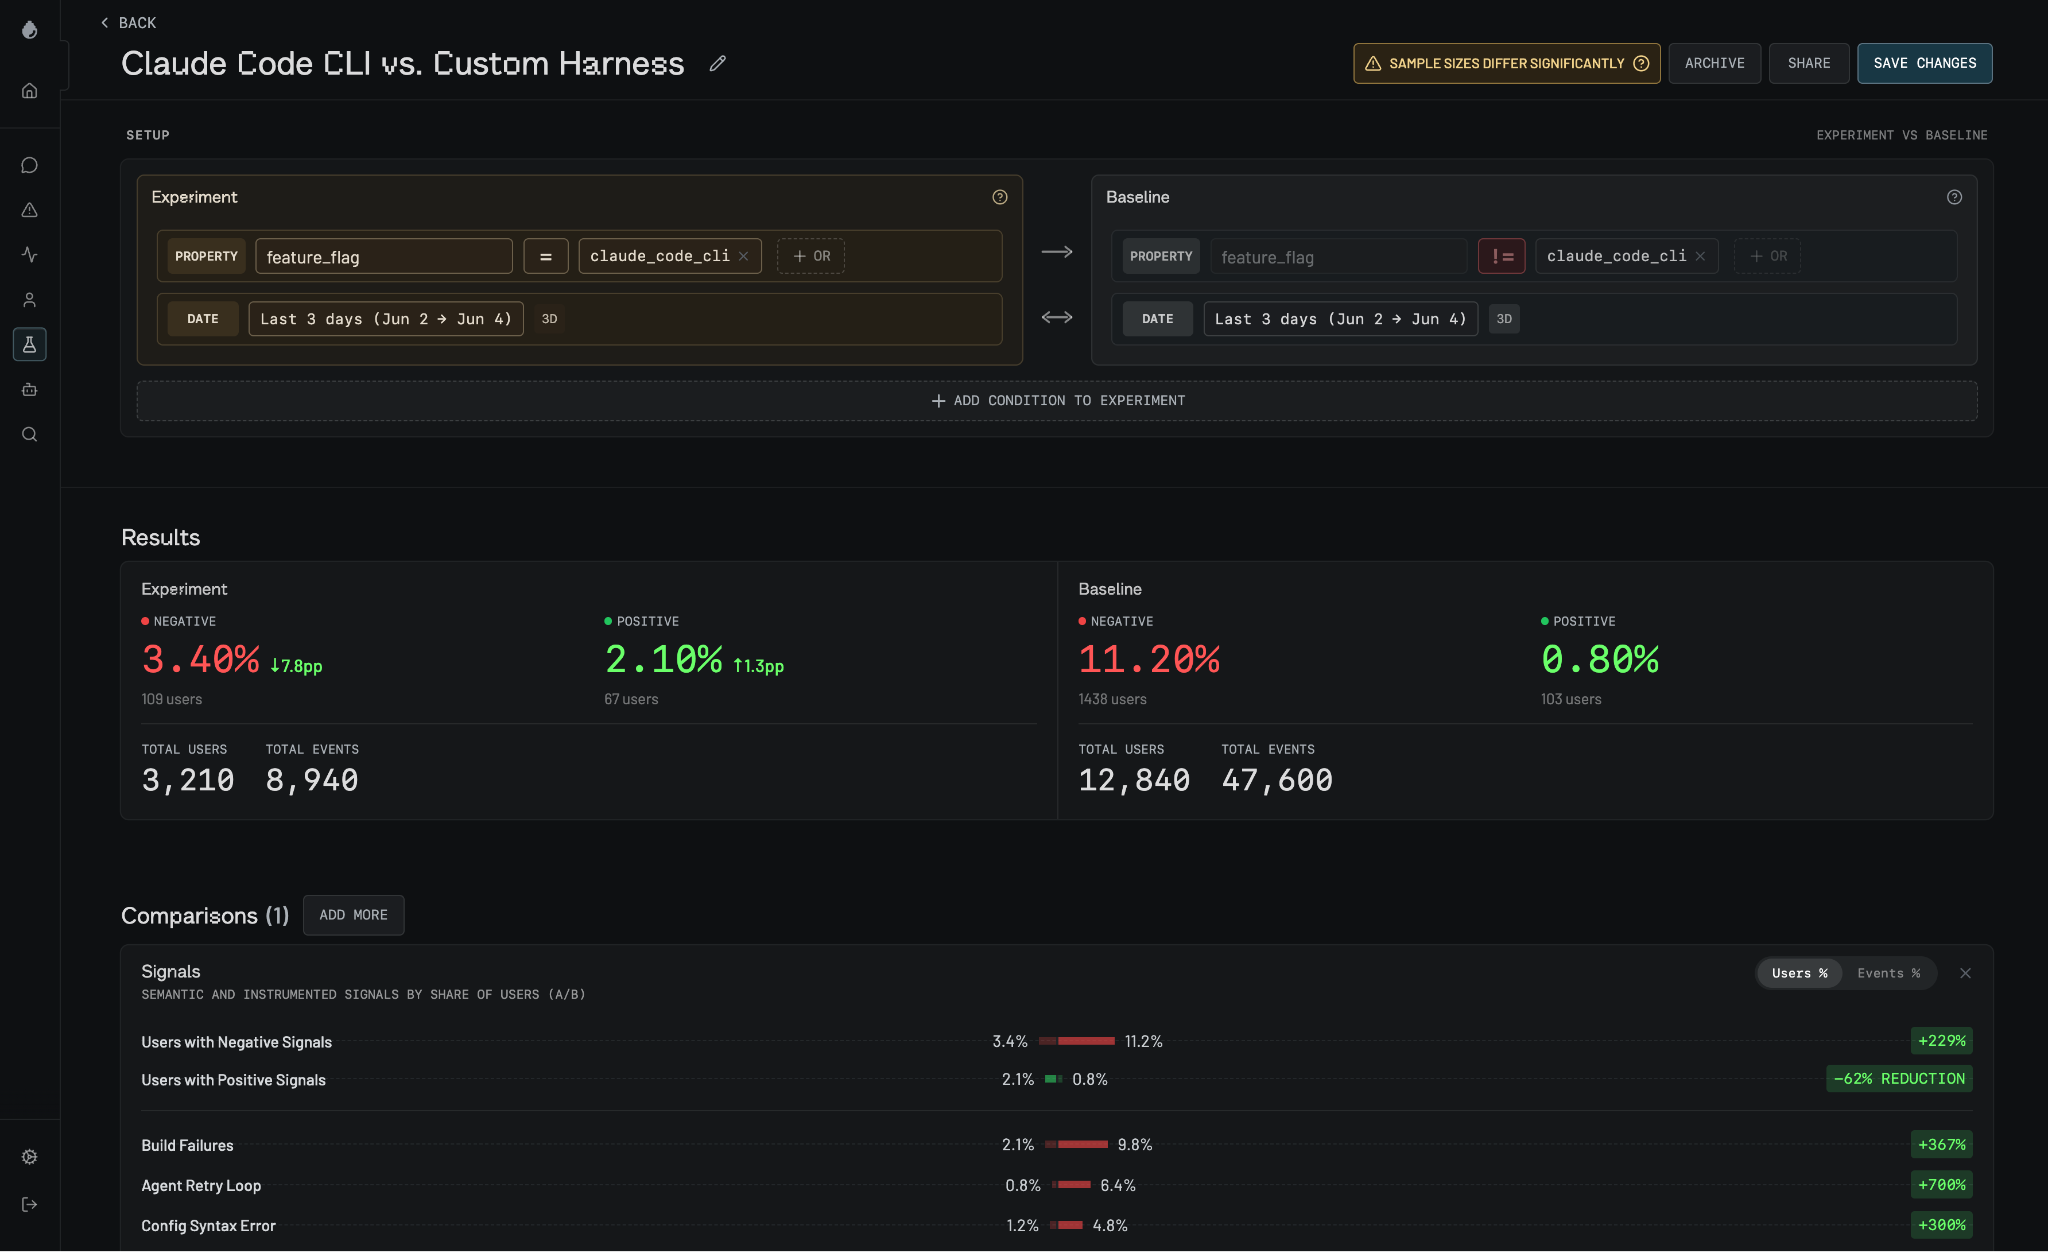Image resolution: width=2048 pixels, height=1252 pixels.
Task: Open the experiments flask sidebar icon
Action: (x=30, y=345)
